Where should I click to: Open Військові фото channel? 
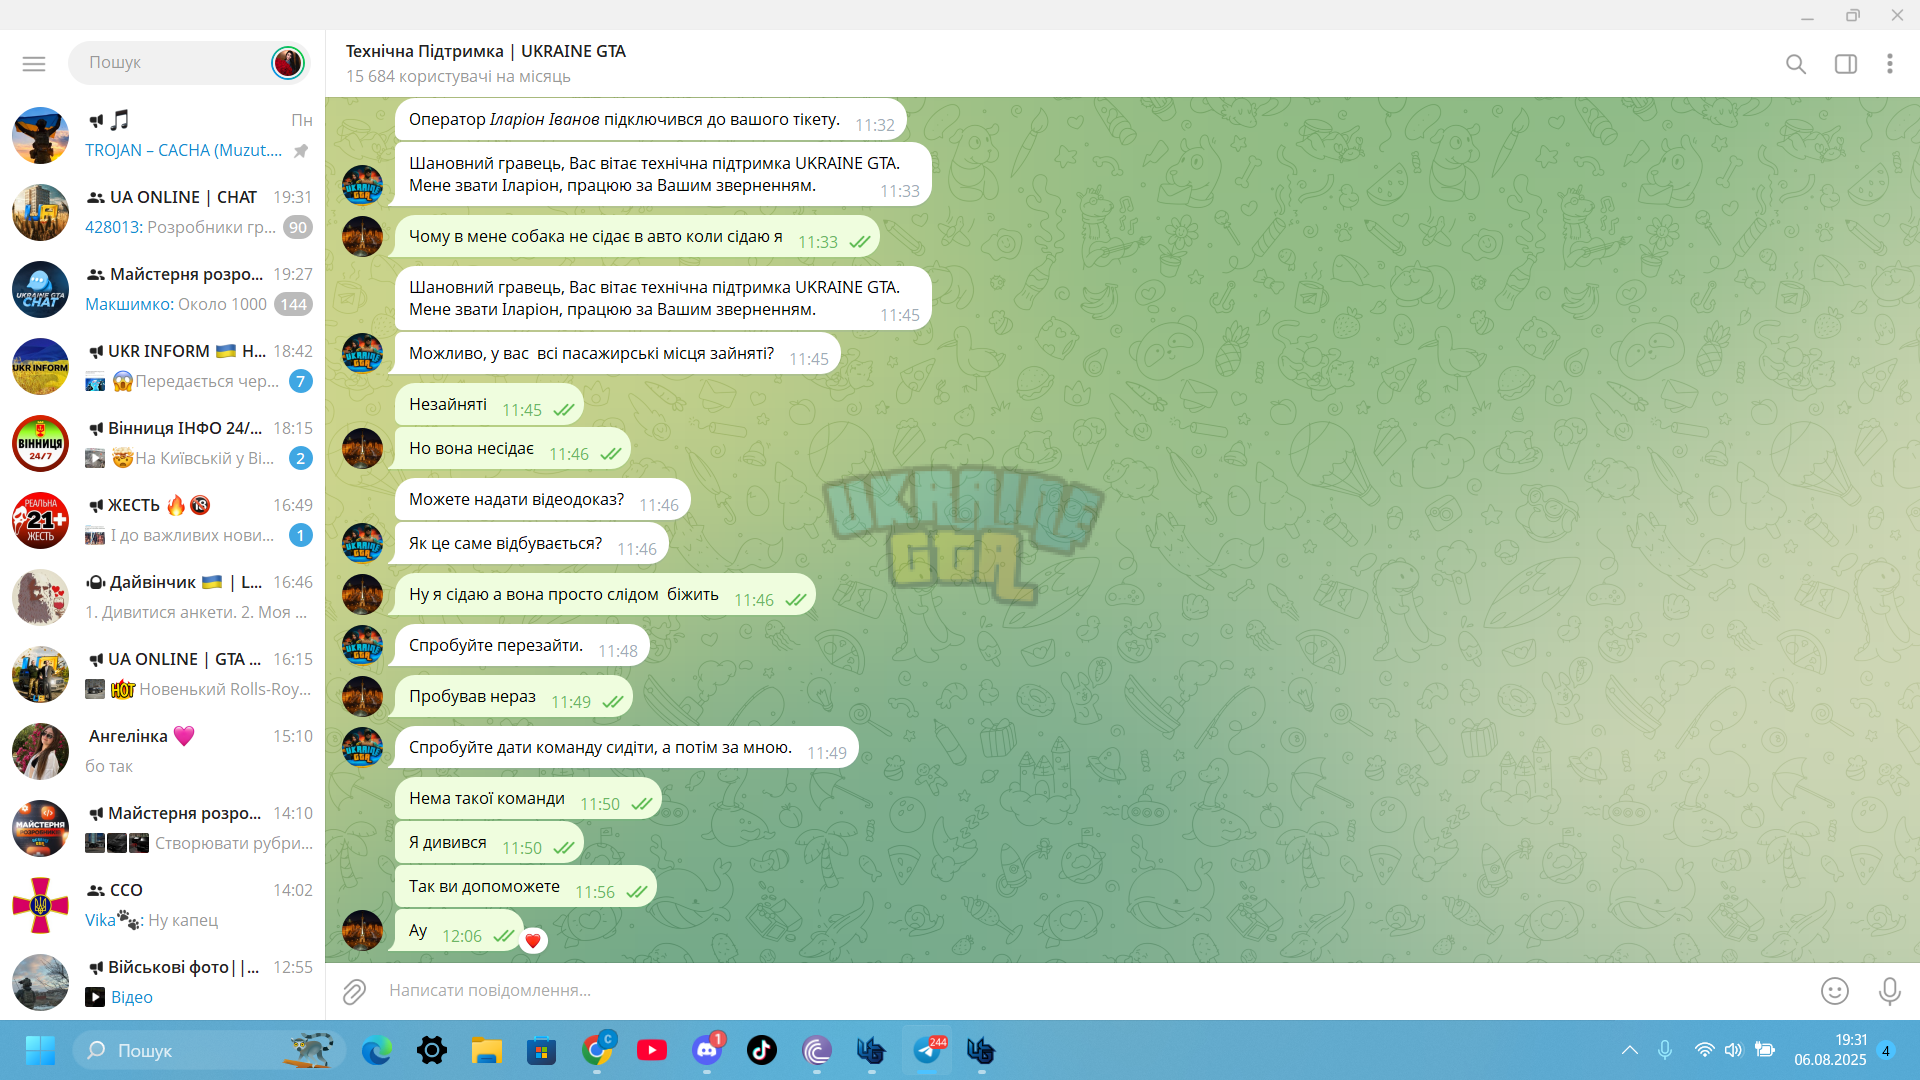pyautogui.click(x=162, y=982)
